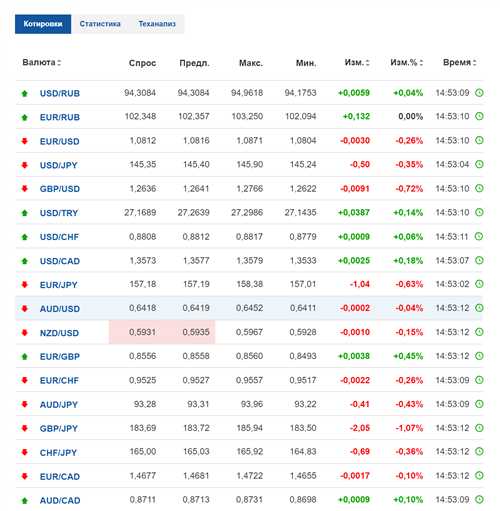Click the clock icon in EUR/USD row
Viewport: 500px width, 511px height.
[x=479, y=140]
